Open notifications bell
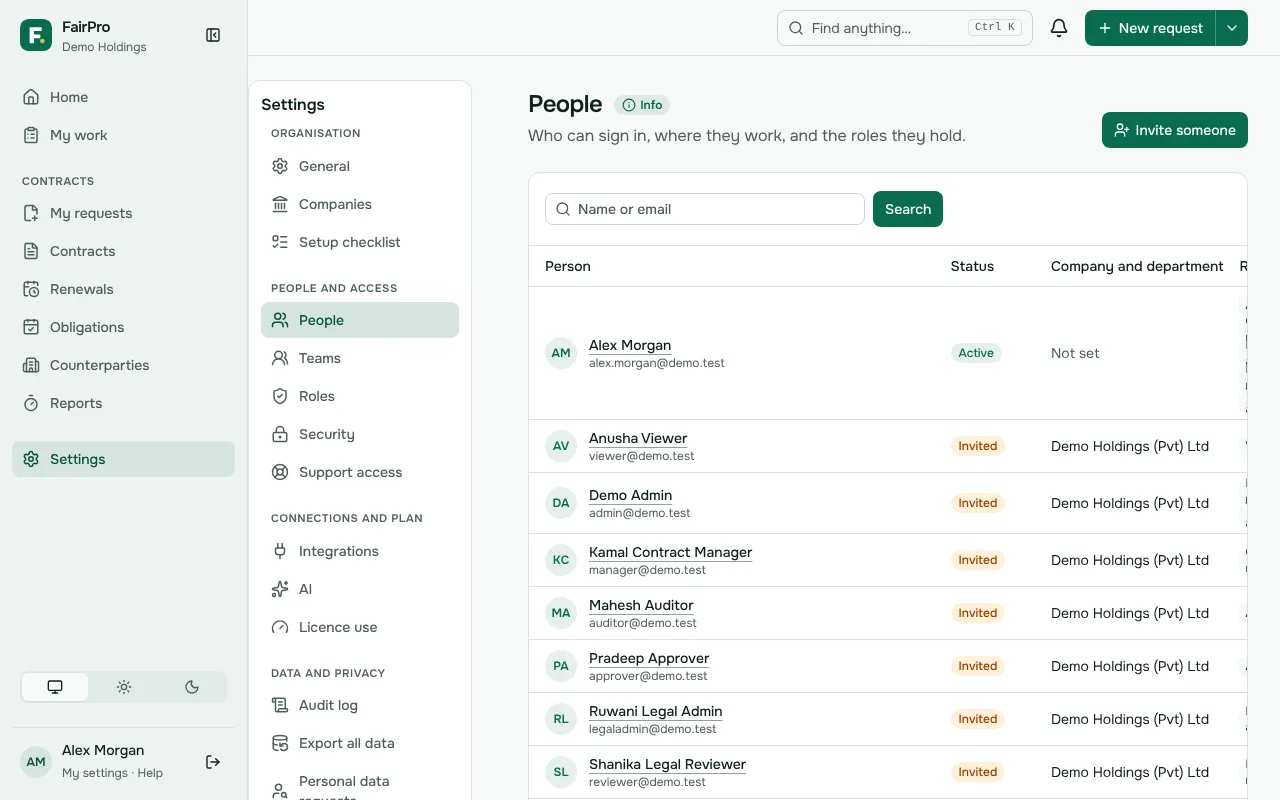Image resolution: width=1280 pixels, height=800 pixels. point(1059,28)
